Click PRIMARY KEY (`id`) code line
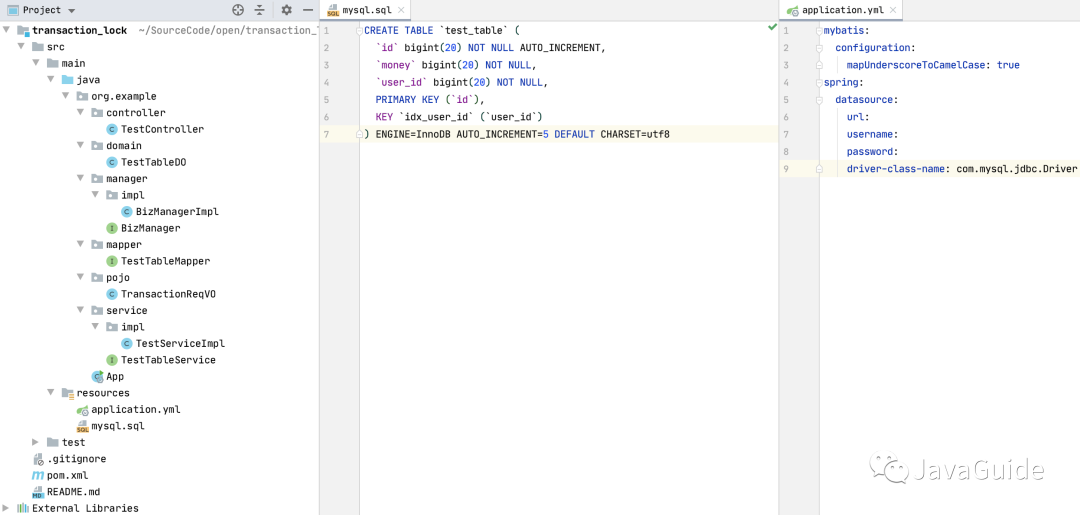Screen dimensions: 1080x515 point(430,100)
